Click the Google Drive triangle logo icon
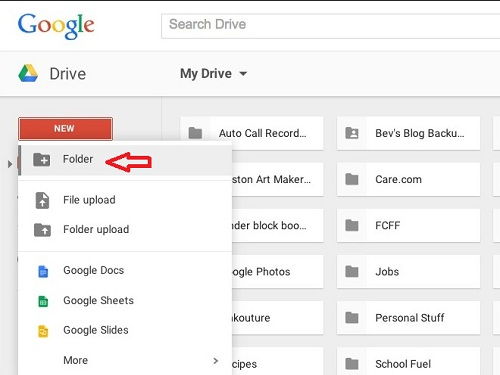This screenshot has width=500, height=375. pyautogui.click(x=28, y=73)
